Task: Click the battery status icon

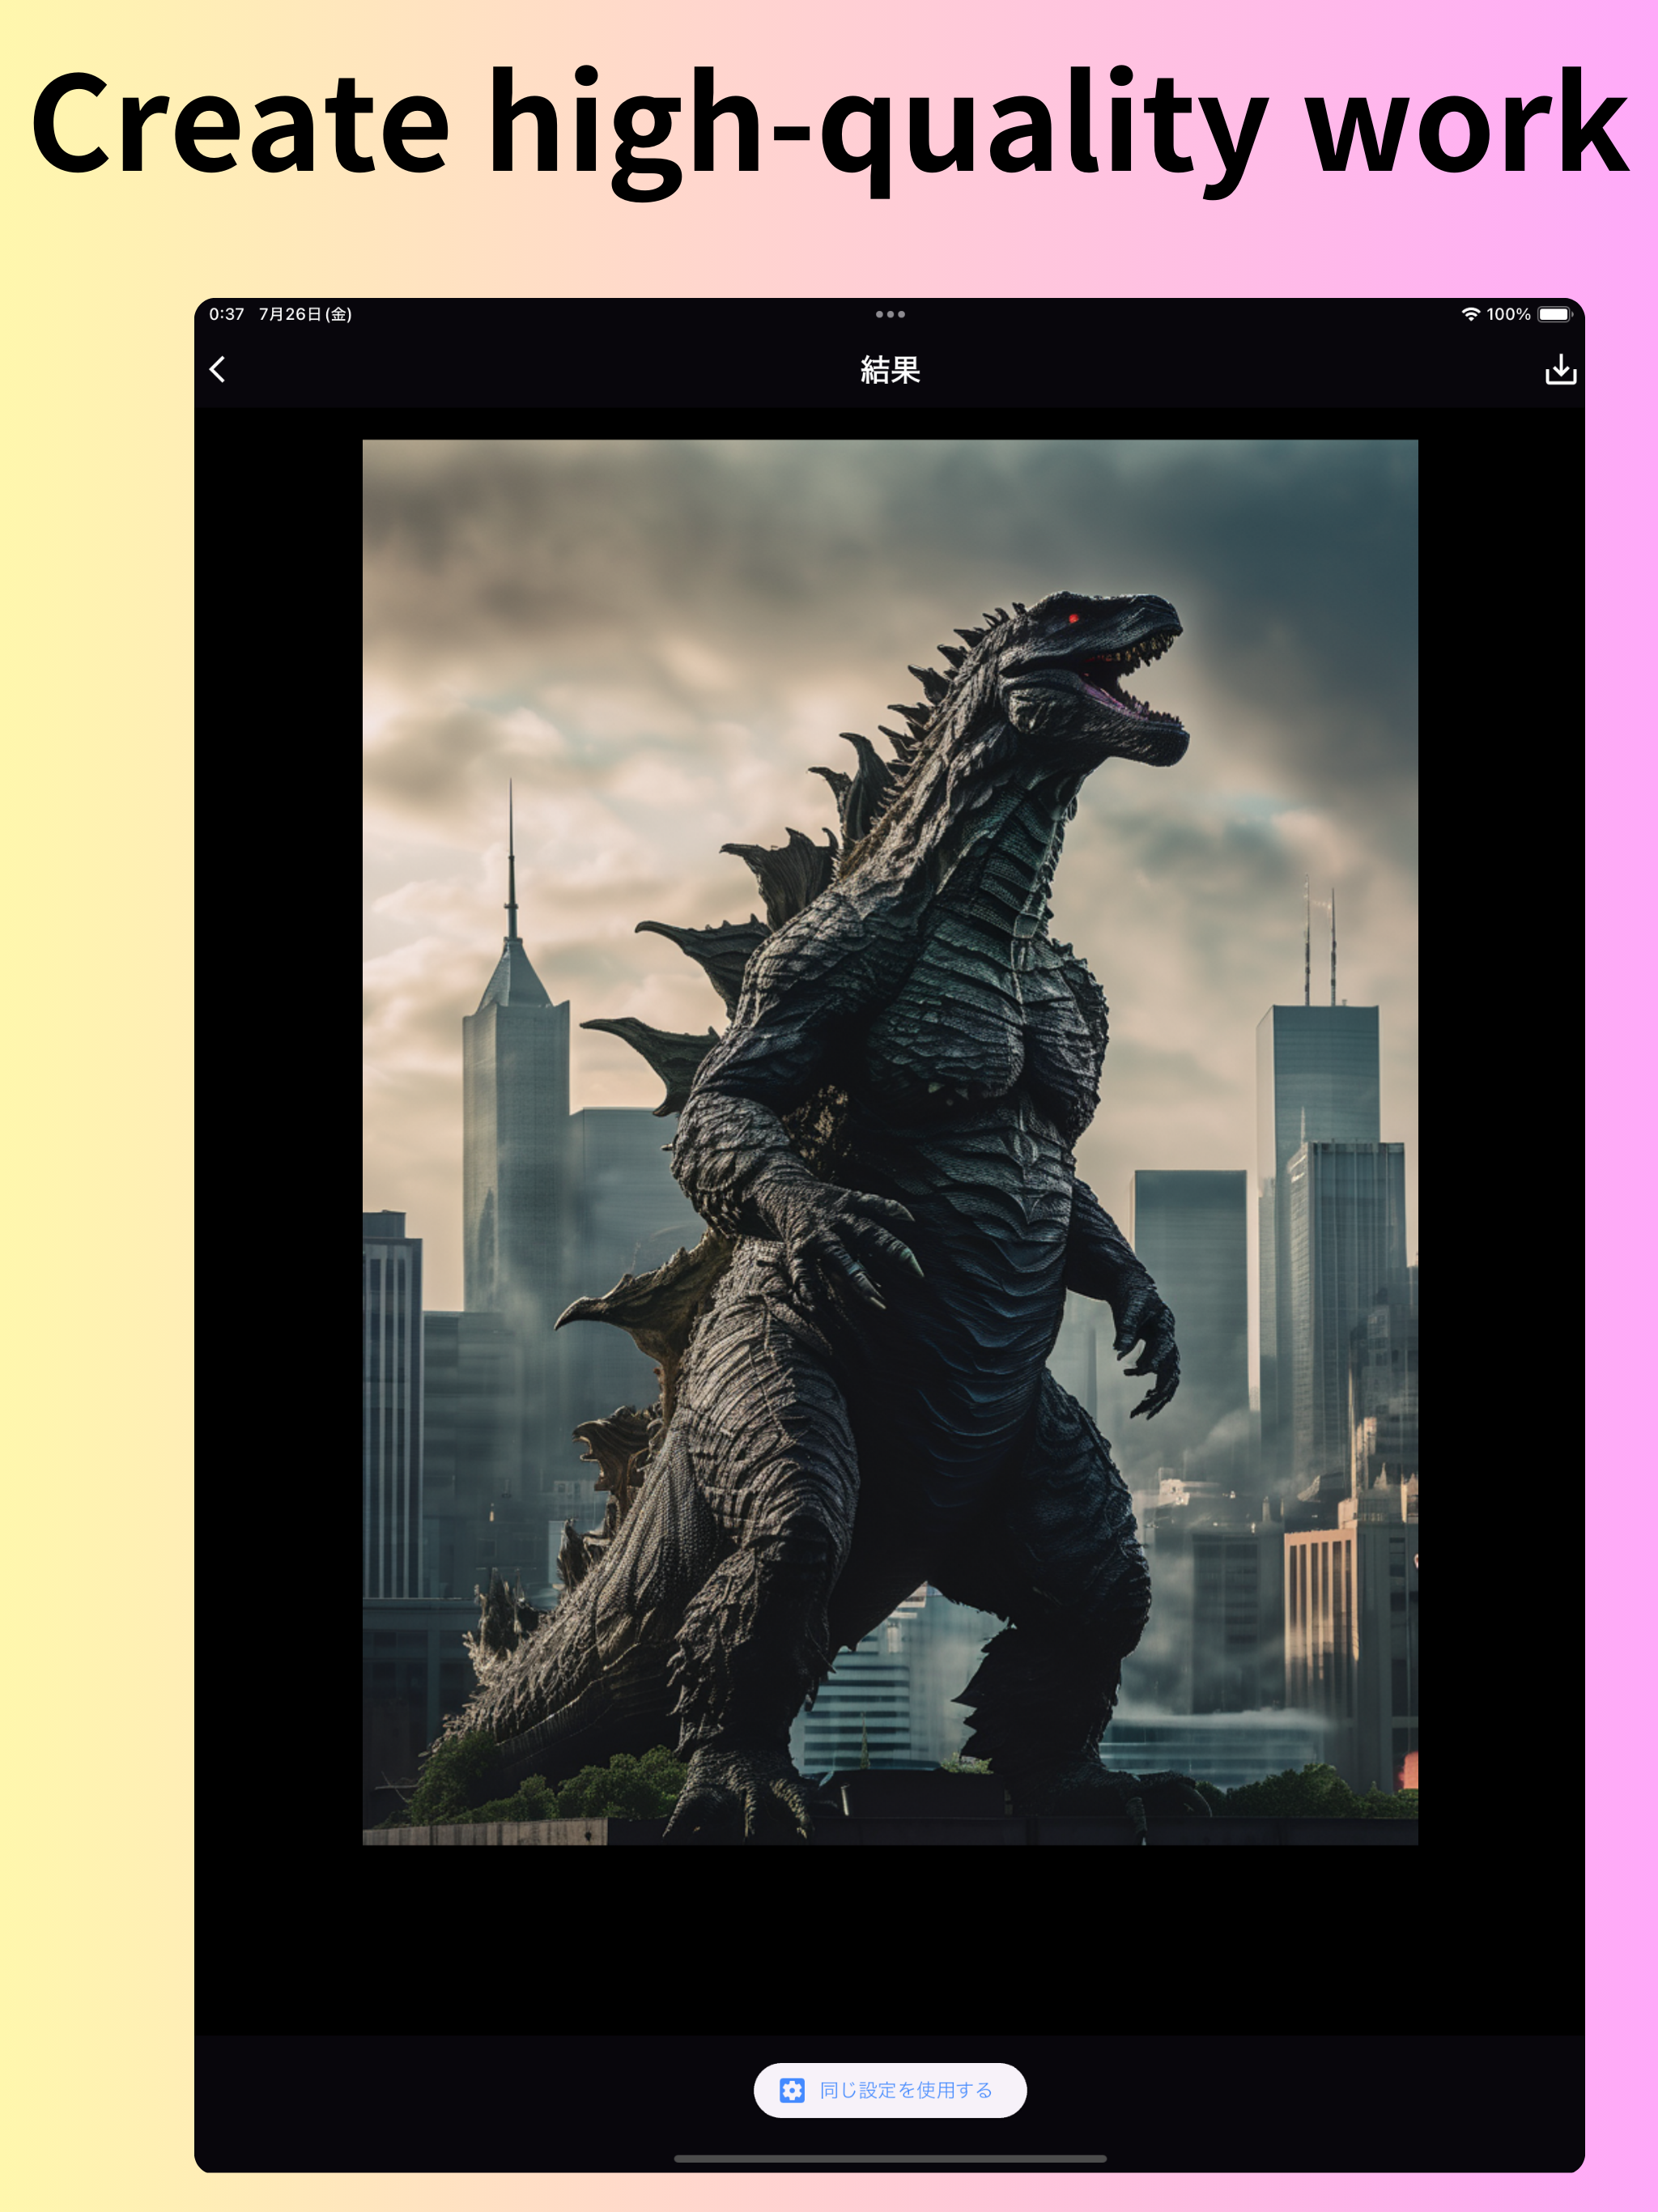Action: [1554, 314]
